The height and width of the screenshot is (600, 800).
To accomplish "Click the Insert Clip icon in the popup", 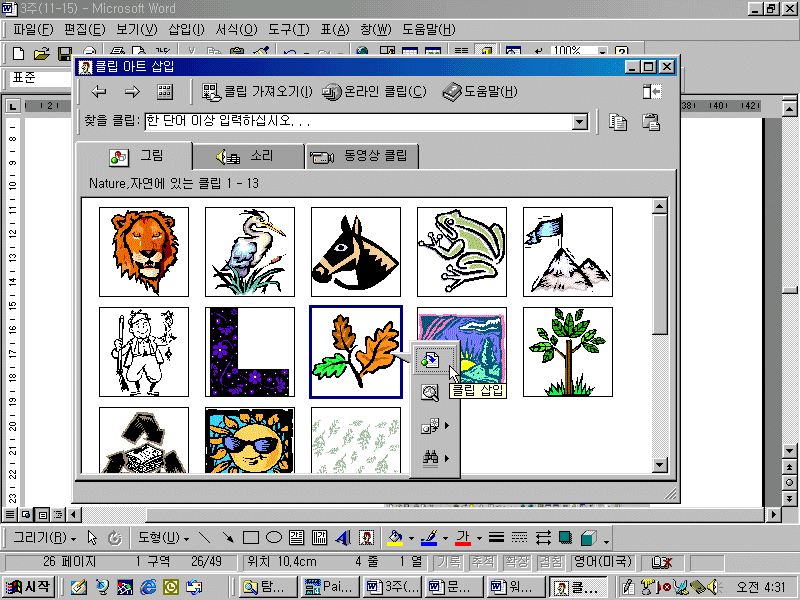I will (430, 360).
